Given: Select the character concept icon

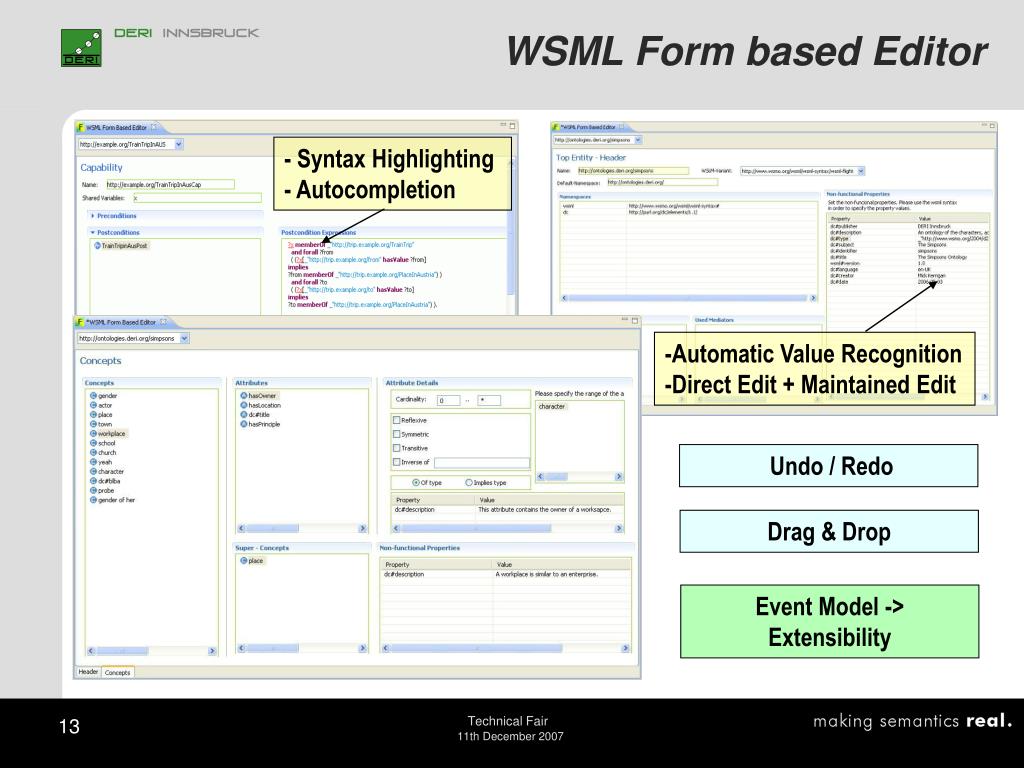Looking at the screenshot, I should 93,471.
